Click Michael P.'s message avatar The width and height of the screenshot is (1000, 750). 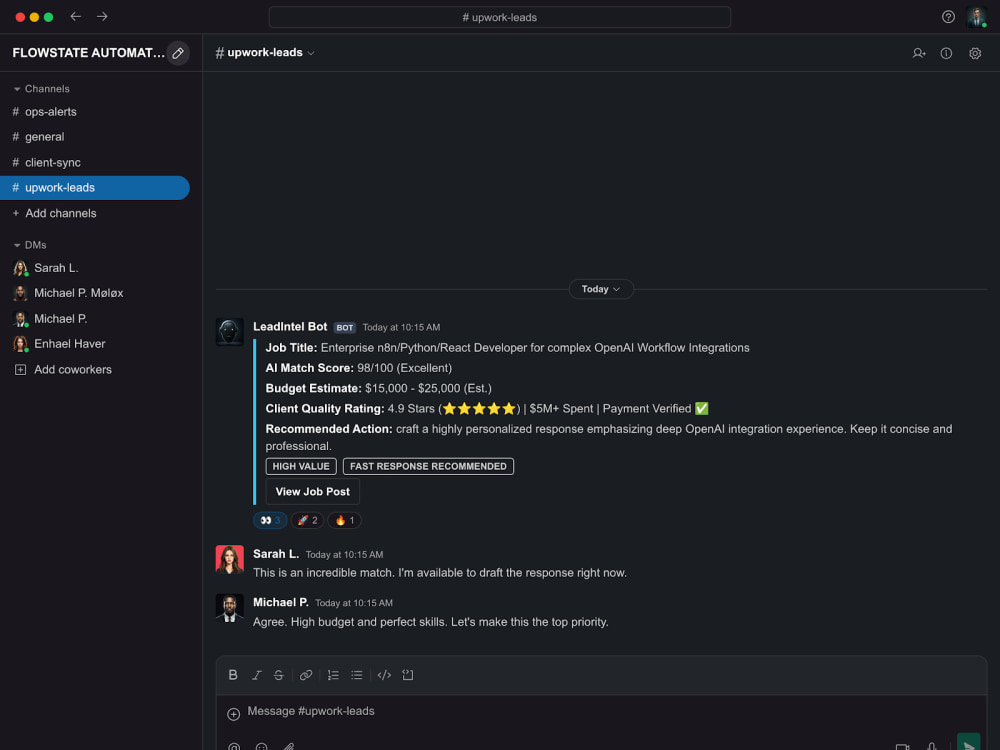(230, 608)
